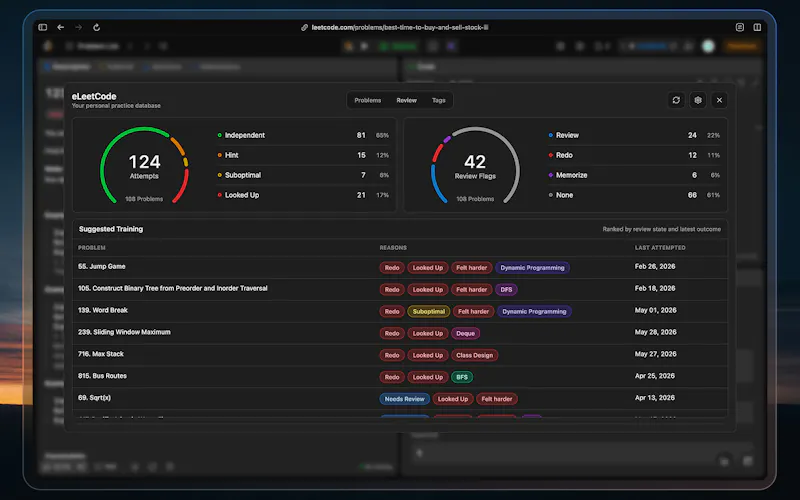Click the Suboptimal tag in Word Break row

point(429,312)
